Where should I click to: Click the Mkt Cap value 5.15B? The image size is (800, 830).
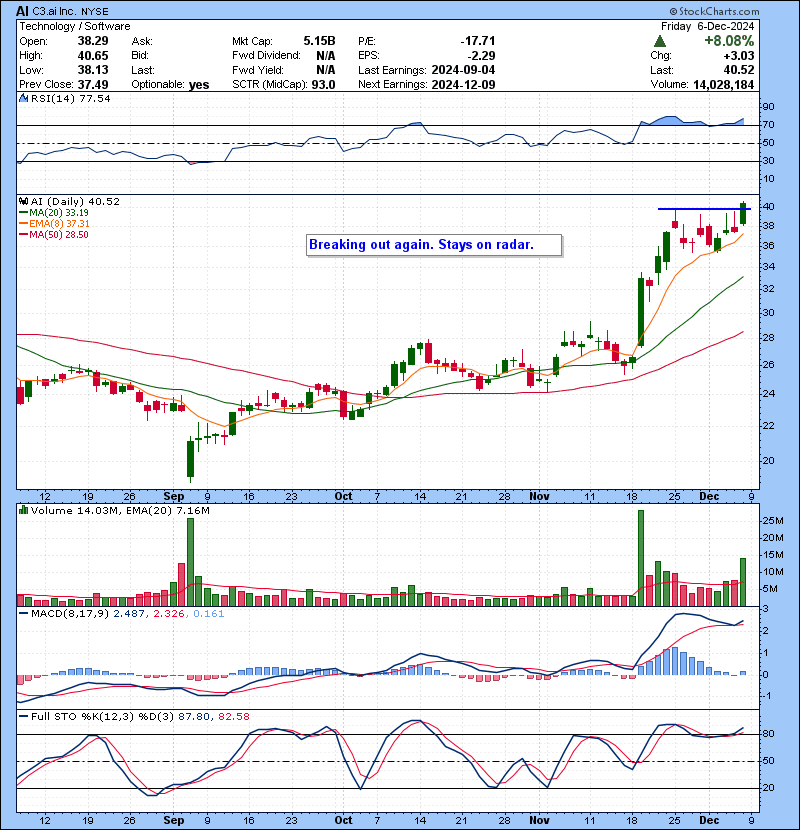[319, 41]
